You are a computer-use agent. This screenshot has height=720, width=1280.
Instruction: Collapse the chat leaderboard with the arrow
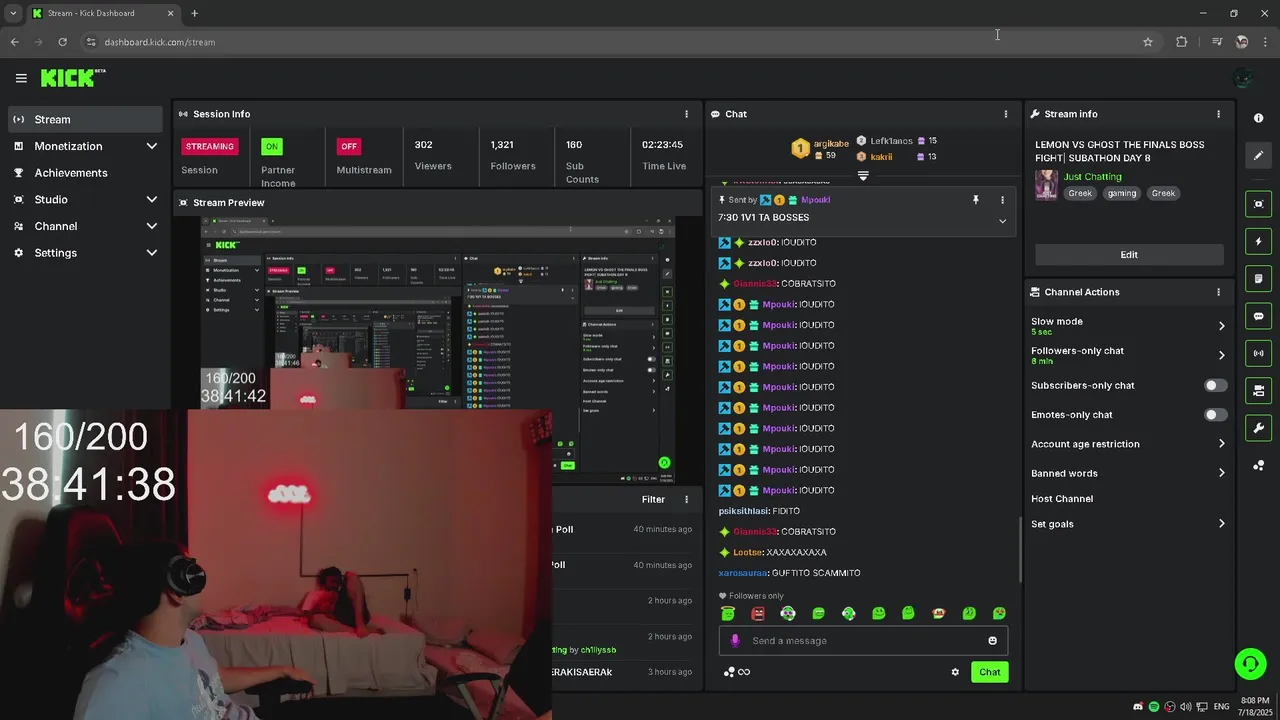pyautogui.click(x=863, y=175)
